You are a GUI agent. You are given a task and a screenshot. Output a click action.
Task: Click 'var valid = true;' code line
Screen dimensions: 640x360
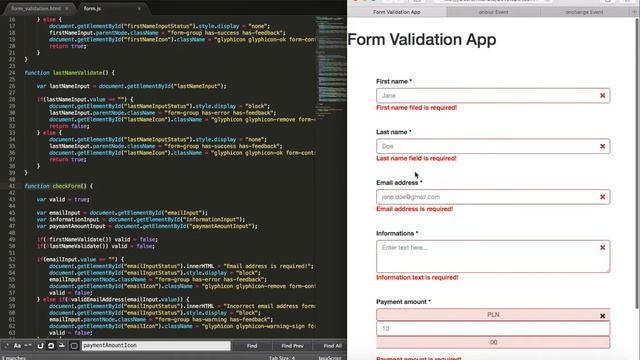tap(63, 200)
